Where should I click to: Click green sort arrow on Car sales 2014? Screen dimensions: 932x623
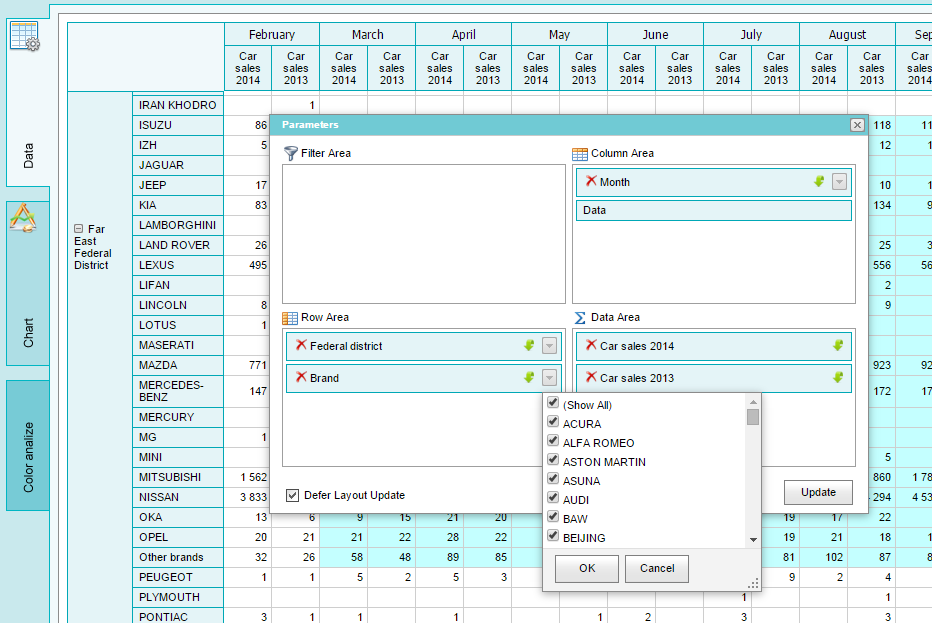[x=838, y=345]
